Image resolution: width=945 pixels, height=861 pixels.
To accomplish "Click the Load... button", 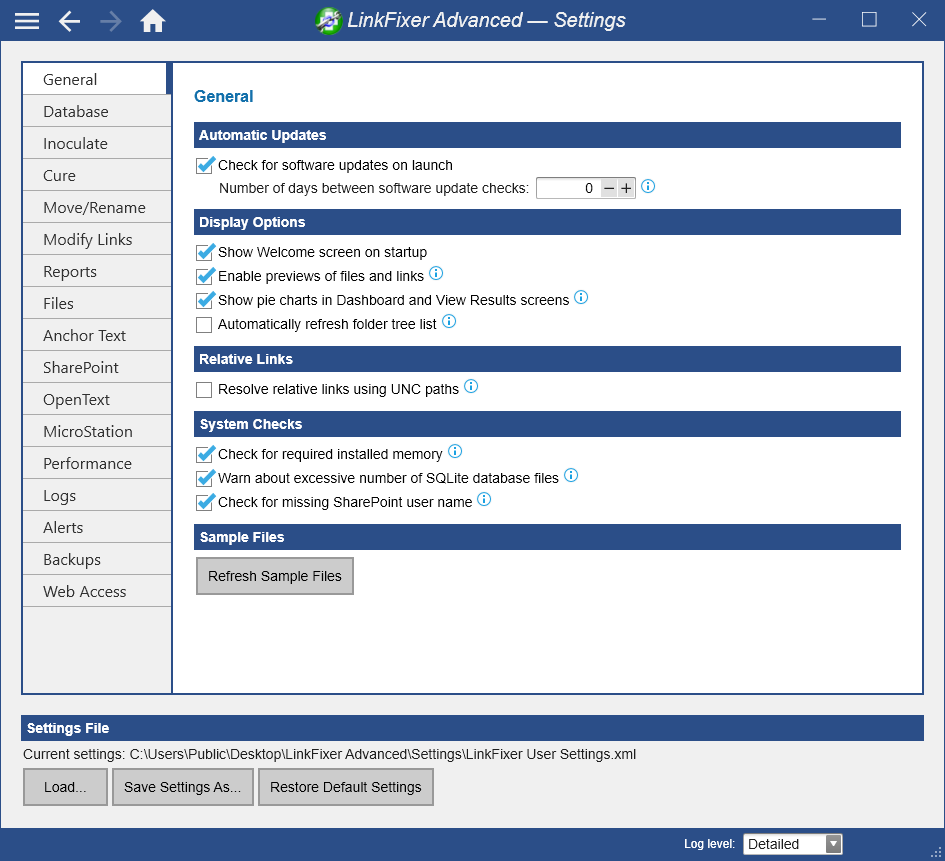I will click(65, 787).
